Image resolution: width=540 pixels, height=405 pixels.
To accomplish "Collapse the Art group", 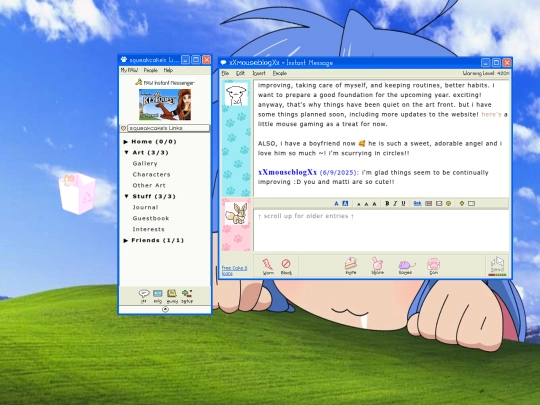I will 126,153.
